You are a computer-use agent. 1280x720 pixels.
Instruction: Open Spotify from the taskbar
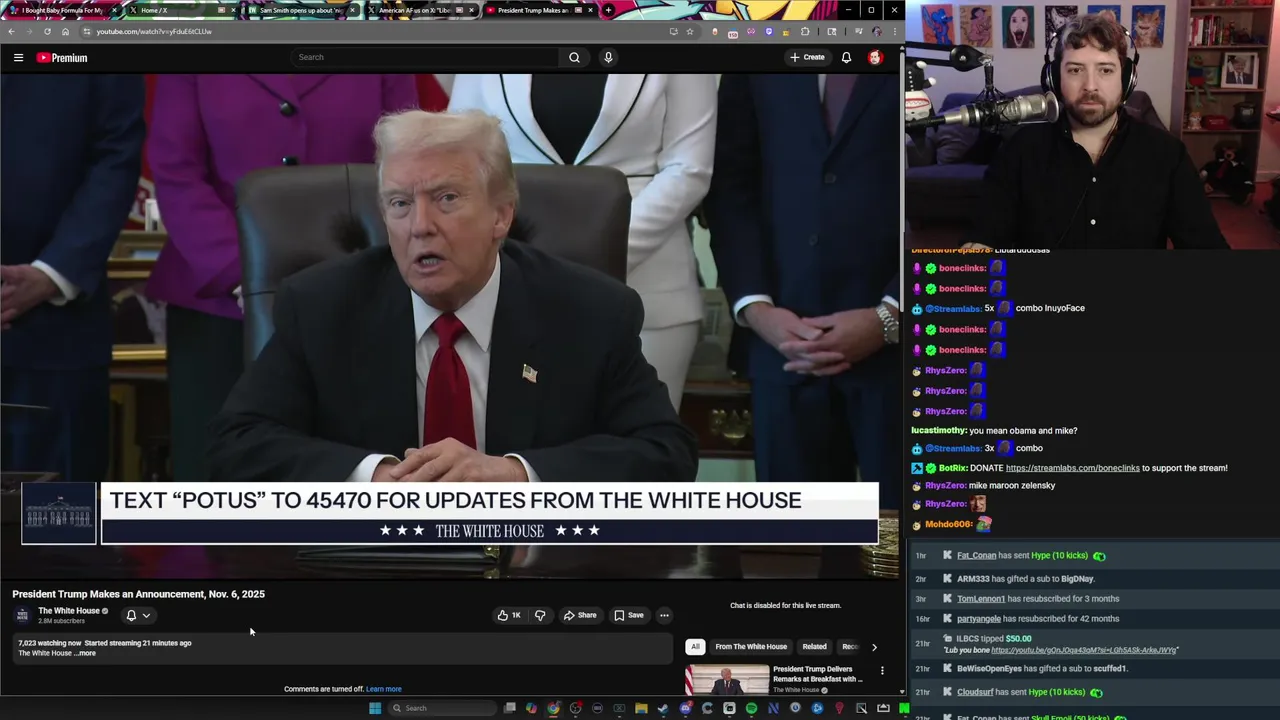click(x=751, y=708)
